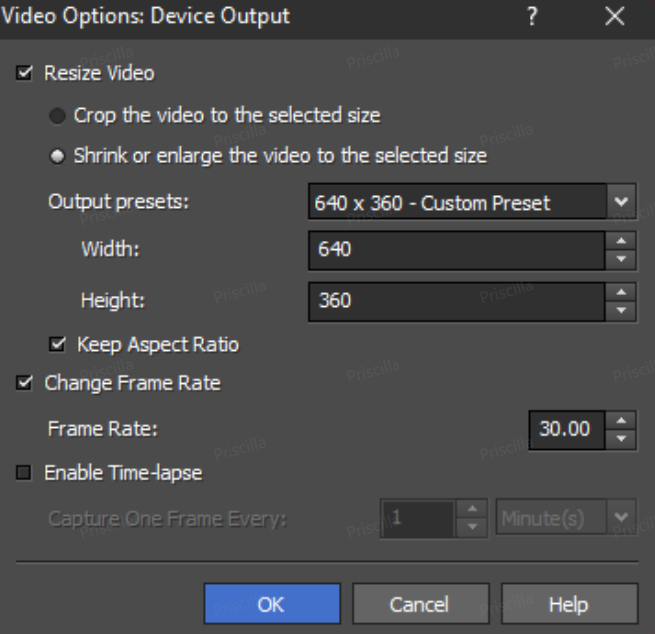Increase Width using the up arrow

621,240
